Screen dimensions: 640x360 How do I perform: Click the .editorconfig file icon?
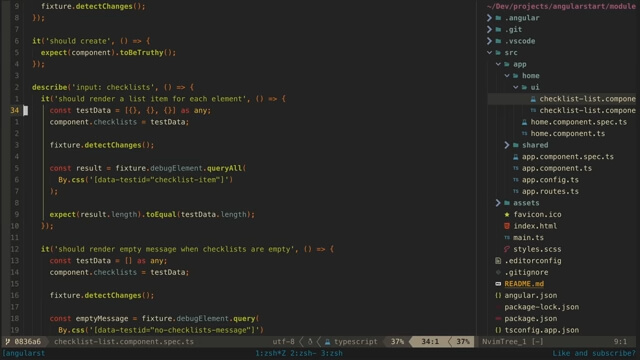498,260
